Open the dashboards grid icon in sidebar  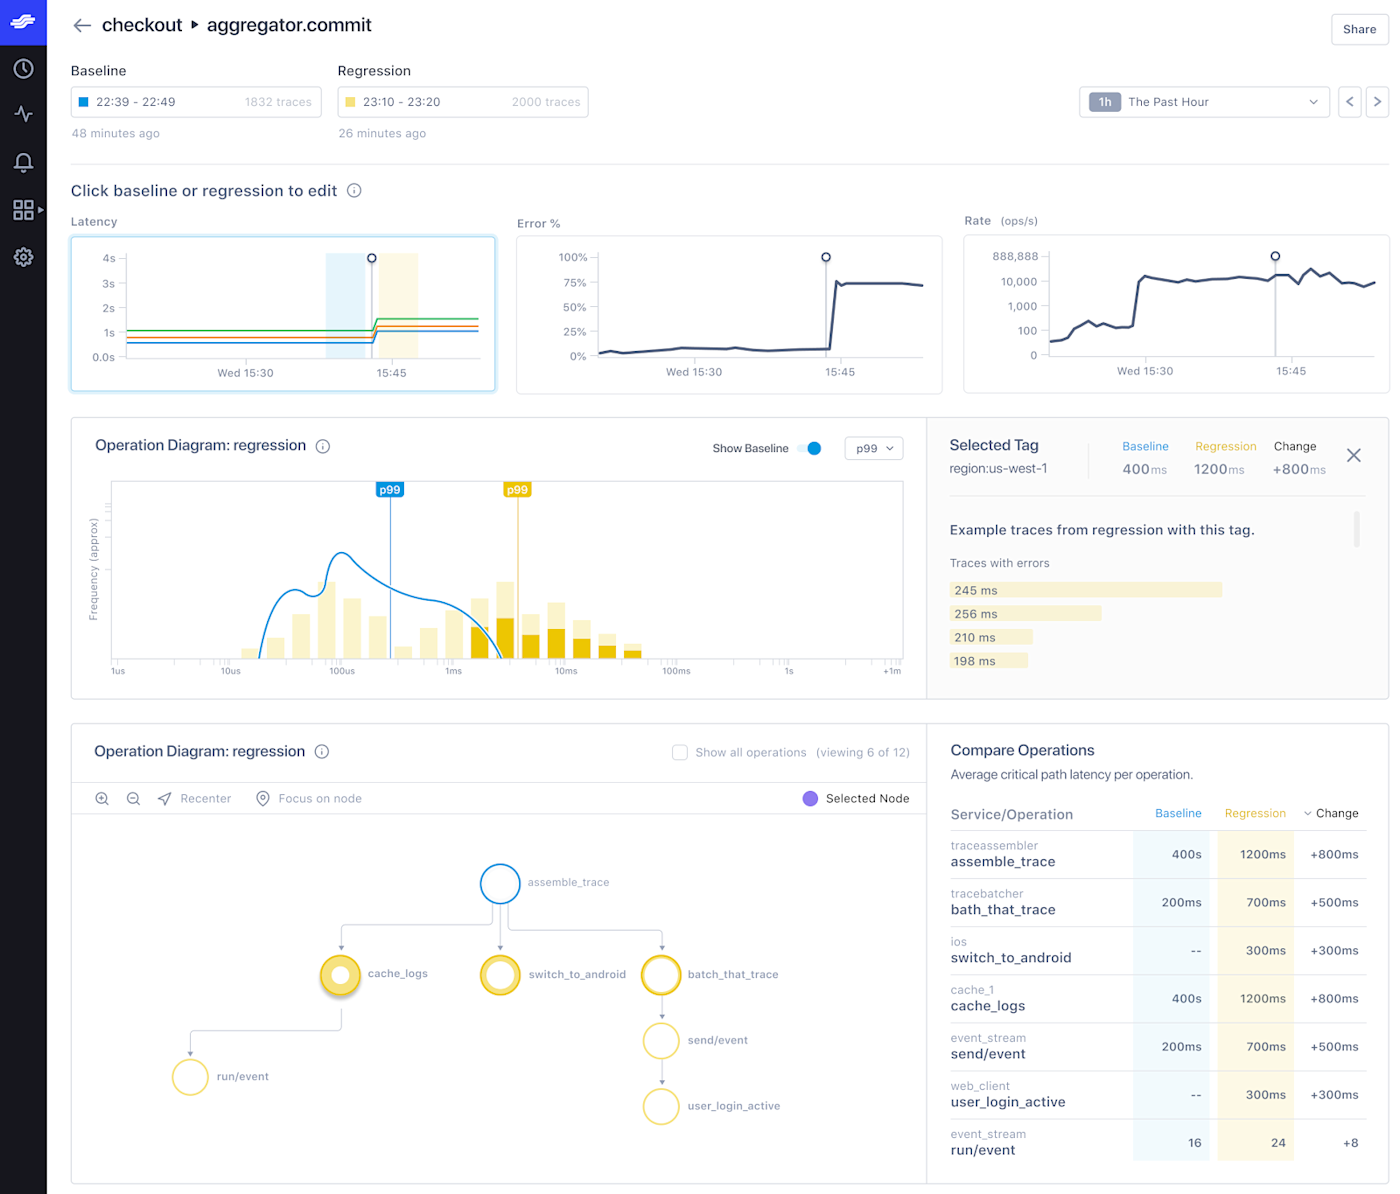pyautogui.click(x=23, y=210)
